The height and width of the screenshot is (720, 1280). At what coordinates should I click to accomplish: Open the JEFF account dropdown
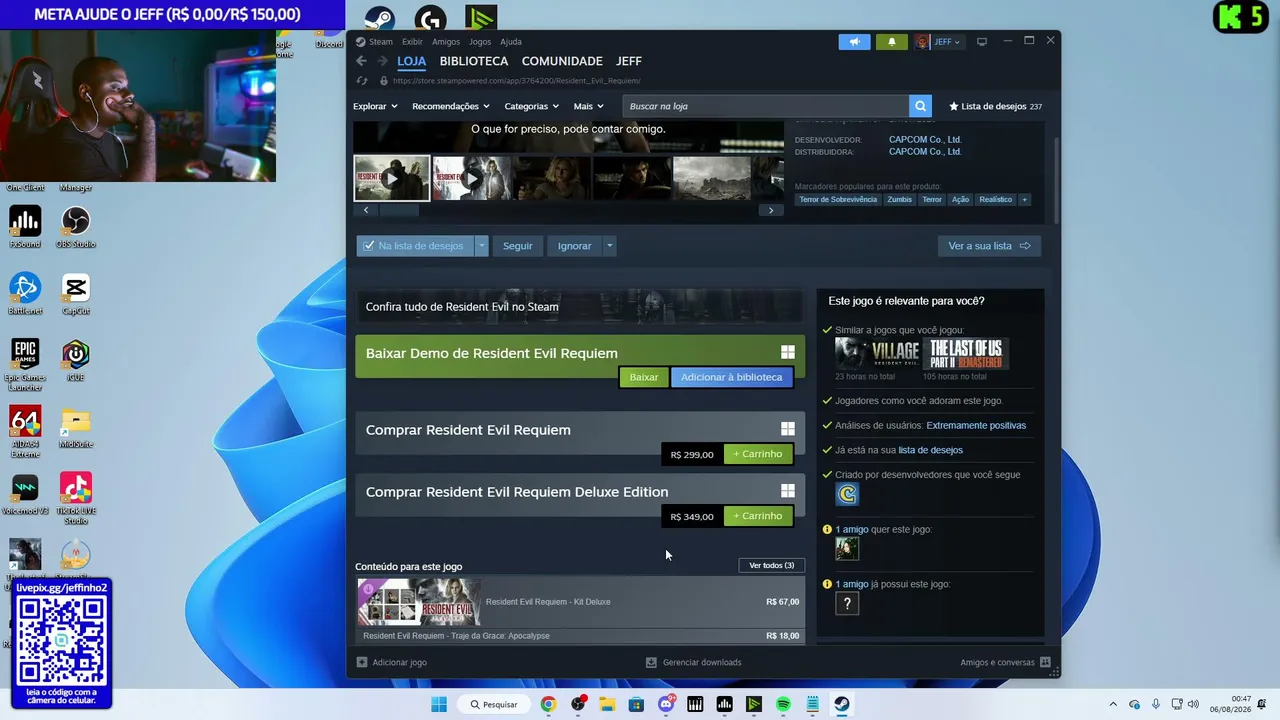[938, 42]
